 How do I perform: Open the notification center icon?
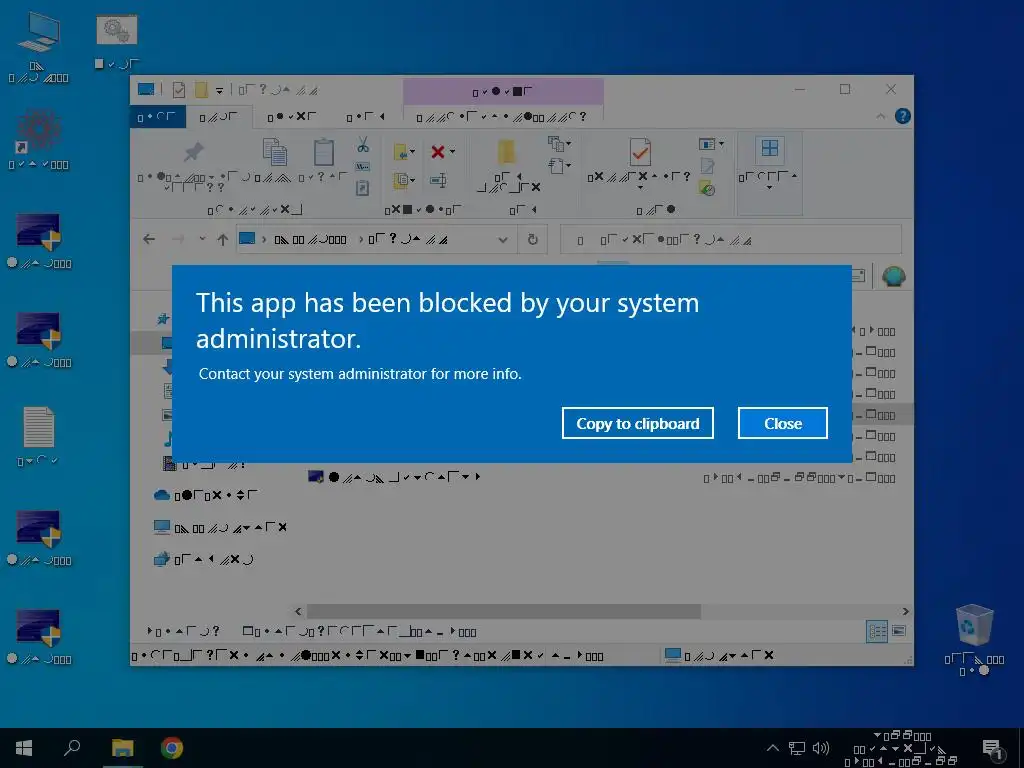(x=992, y=748)
